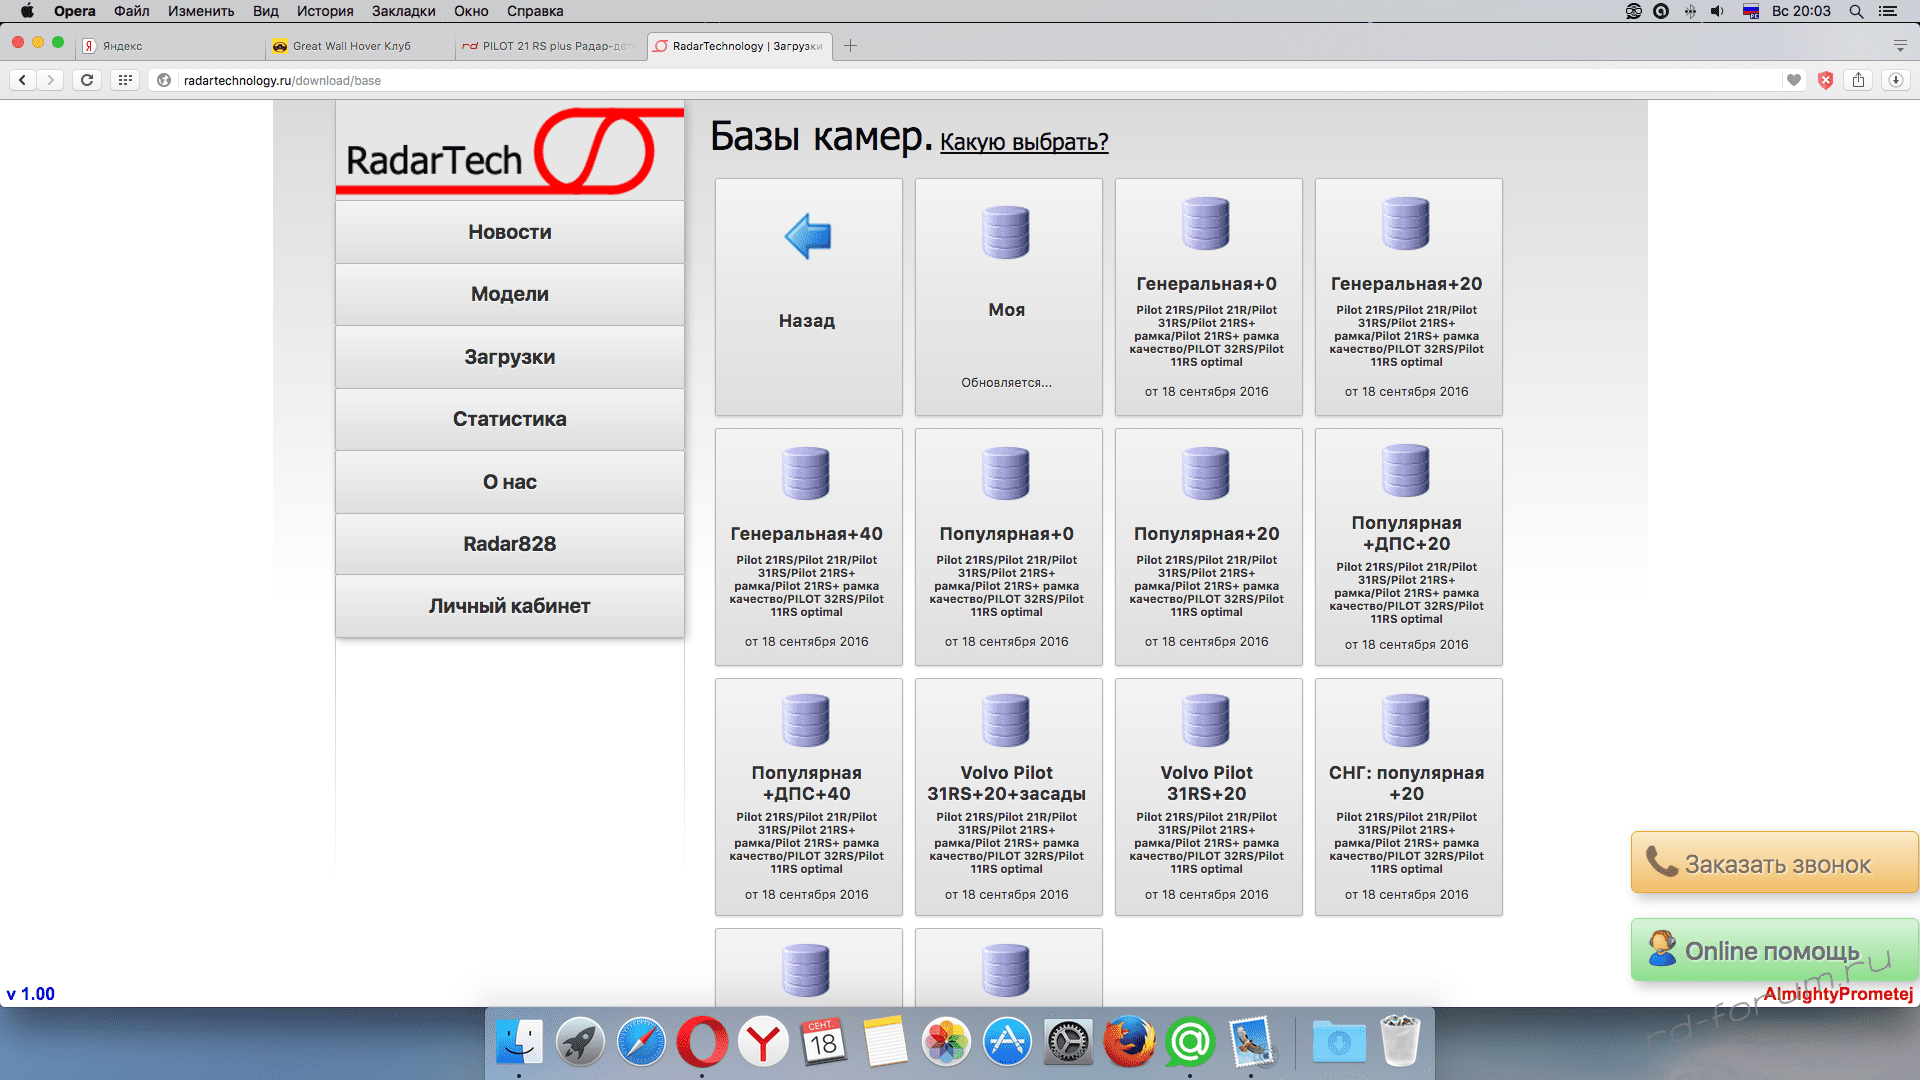Open a new tab with plus button

[x=850, y=46]
